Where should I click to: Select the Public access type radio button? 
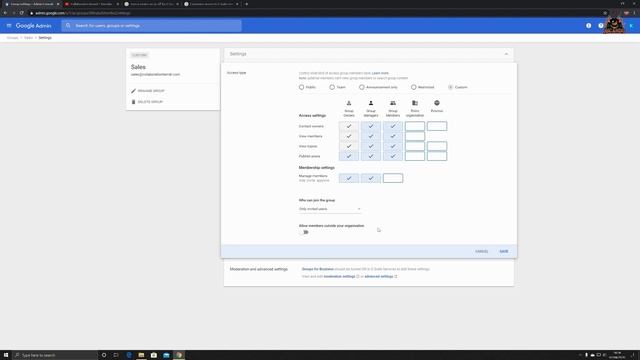coord(302,87)
